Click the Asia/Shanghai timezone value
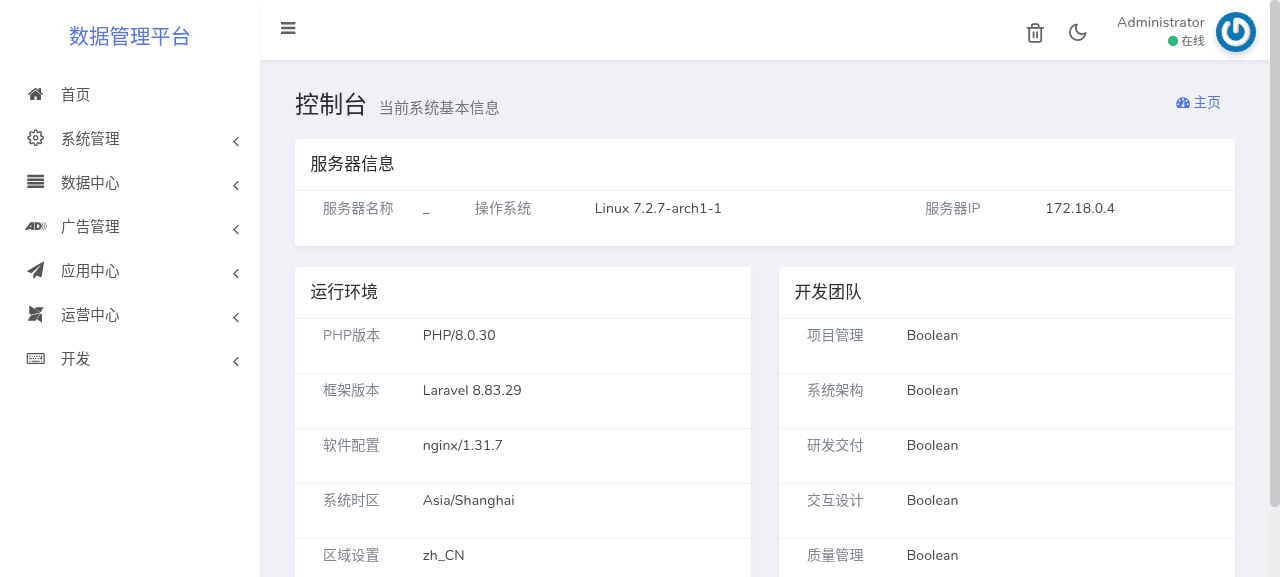Image resolution: width=1280 pixels, height=577 pixels. (x=469, y=501)
